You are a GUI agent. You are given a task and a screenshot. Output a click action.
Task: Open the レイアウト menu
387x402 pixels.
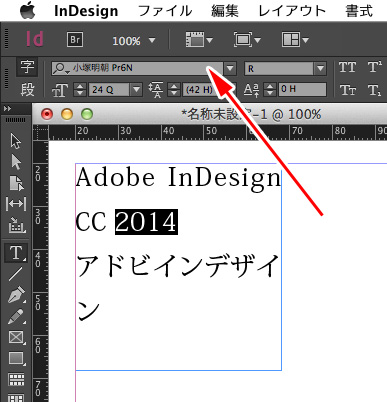(292, 11)
